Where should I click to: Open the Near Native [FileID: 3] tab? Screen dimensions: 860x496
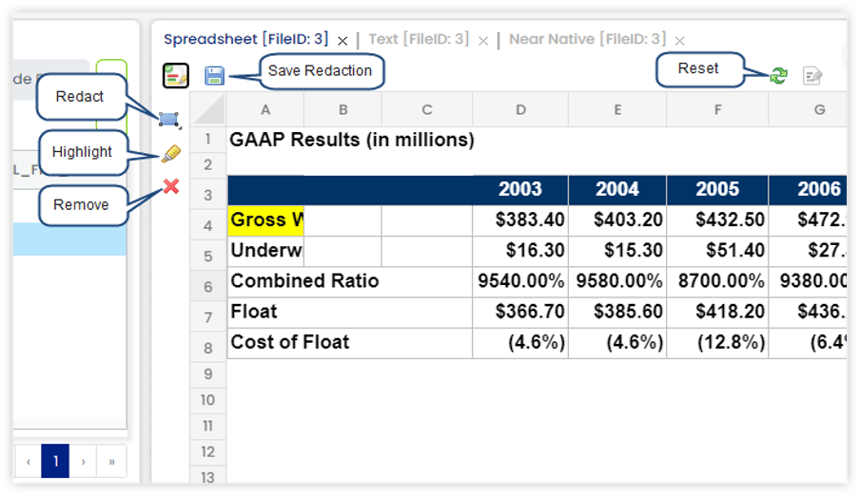coord(586,40)
